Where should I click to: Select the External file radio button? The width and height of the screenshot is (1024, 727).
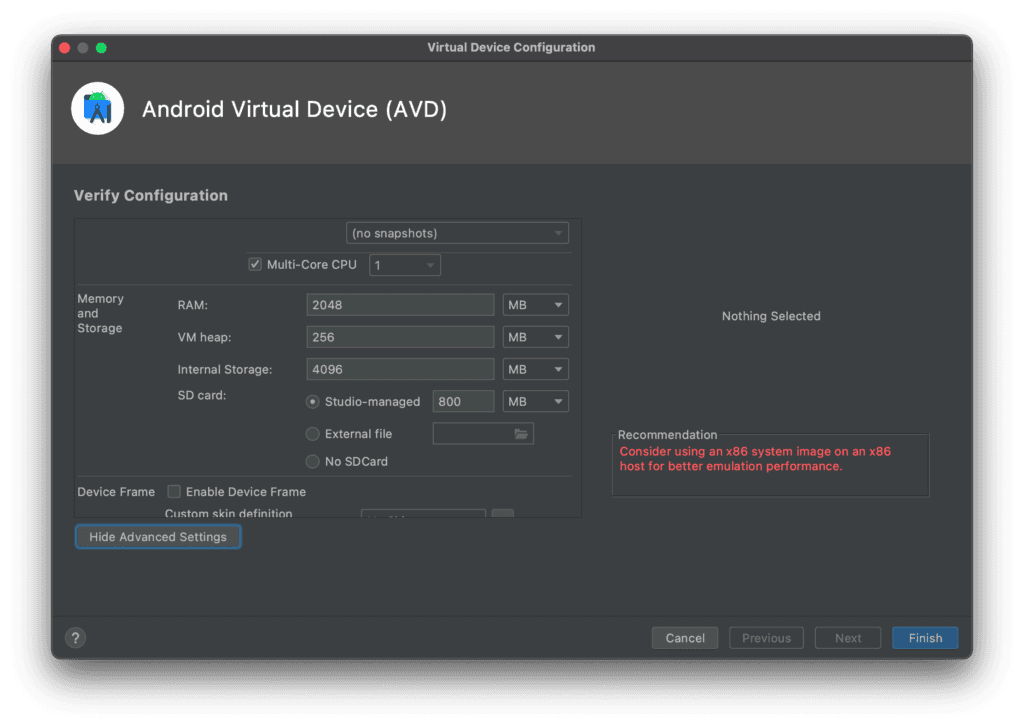pyautogui.click(x=313, y=434)
